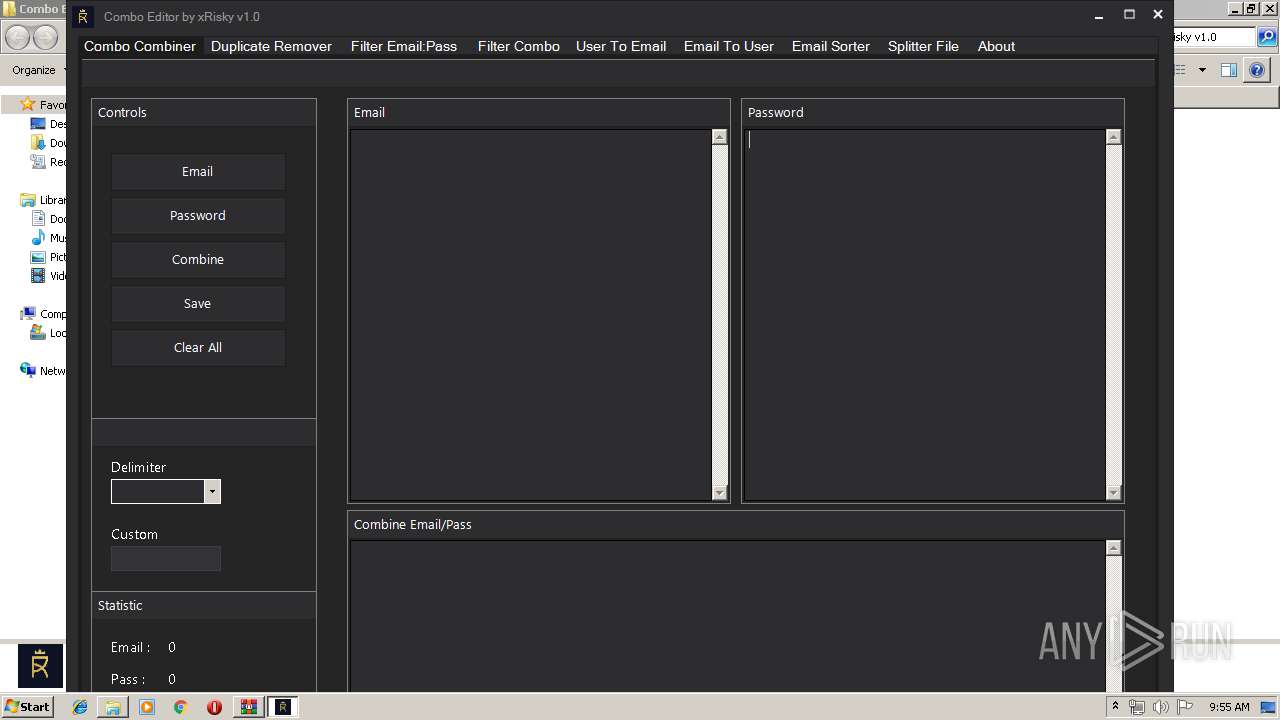Click the 9:55 AM system clock
Viewport: 1280px width, 720px height.
coord(1229,707)
